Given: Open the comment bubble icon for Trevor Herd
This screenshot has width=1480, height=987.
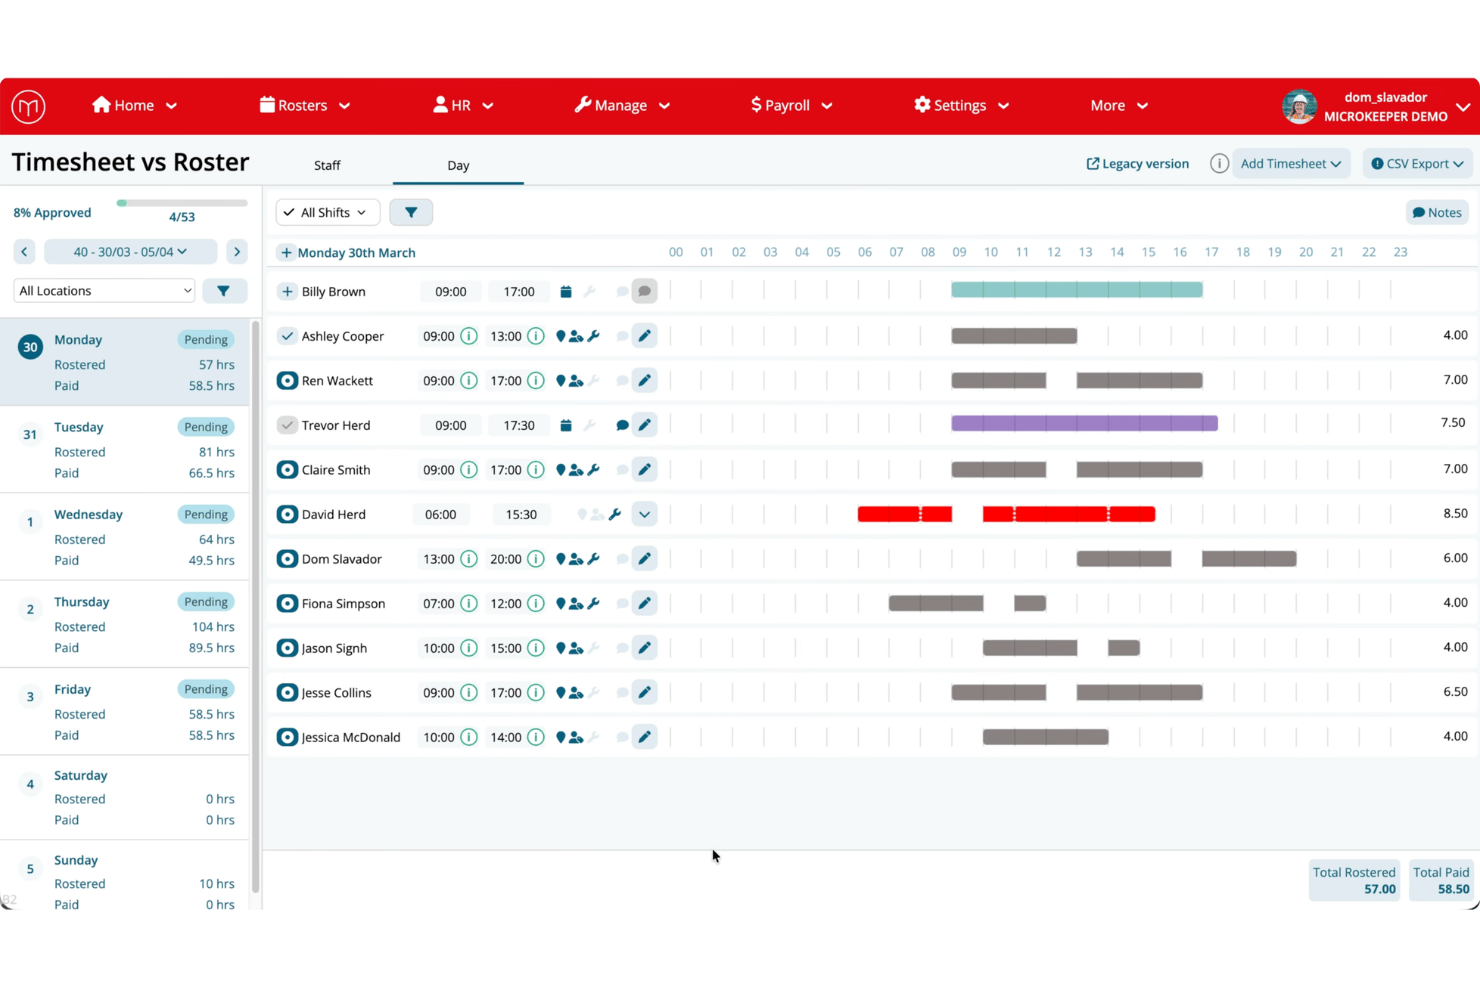Looking at the screenshot, I should click(x=622, y=425).
